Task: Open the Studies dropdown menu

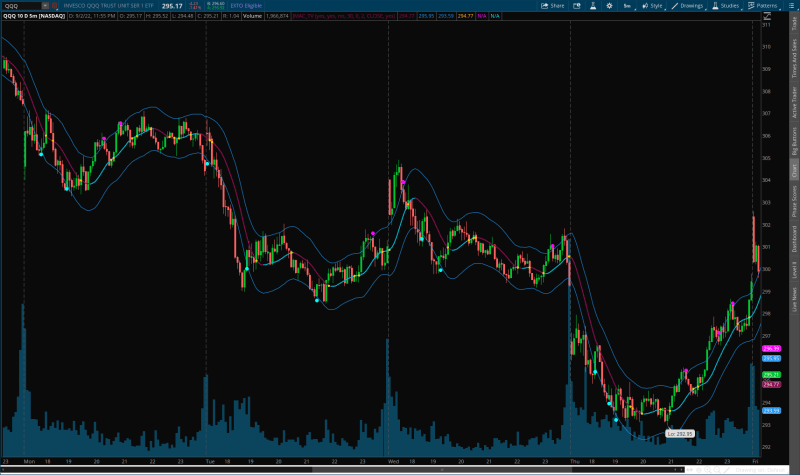Action: [727, 6]
